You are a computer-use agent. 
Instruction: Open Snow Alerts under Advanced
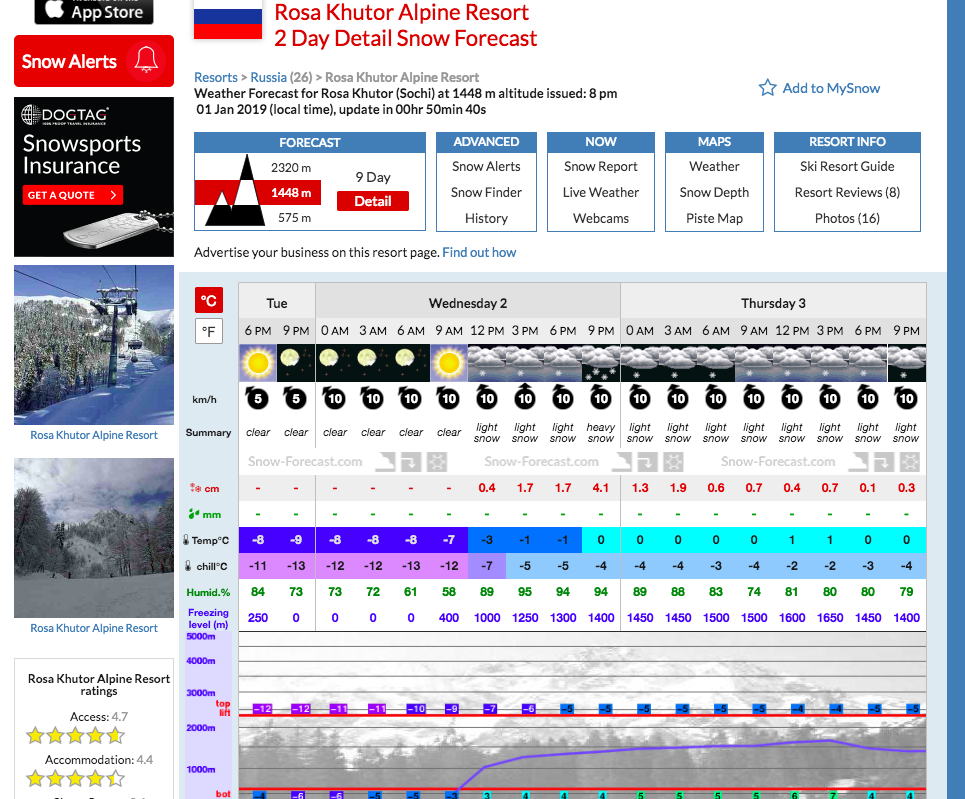pos(486,166)
